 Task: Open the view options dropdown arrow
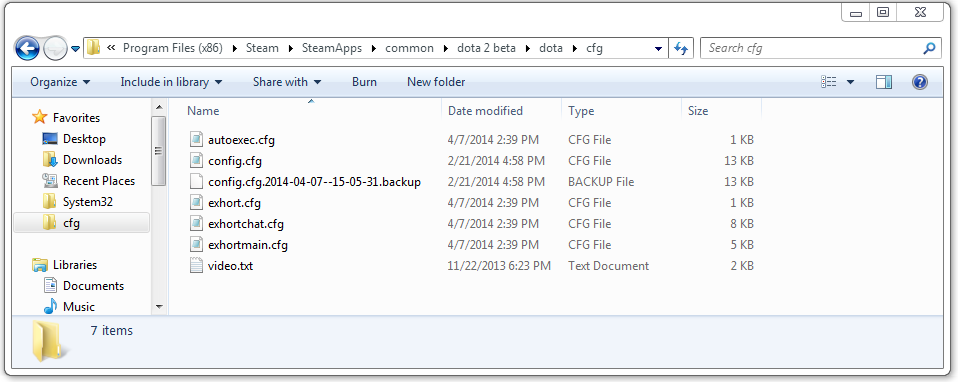coord(850,82)
